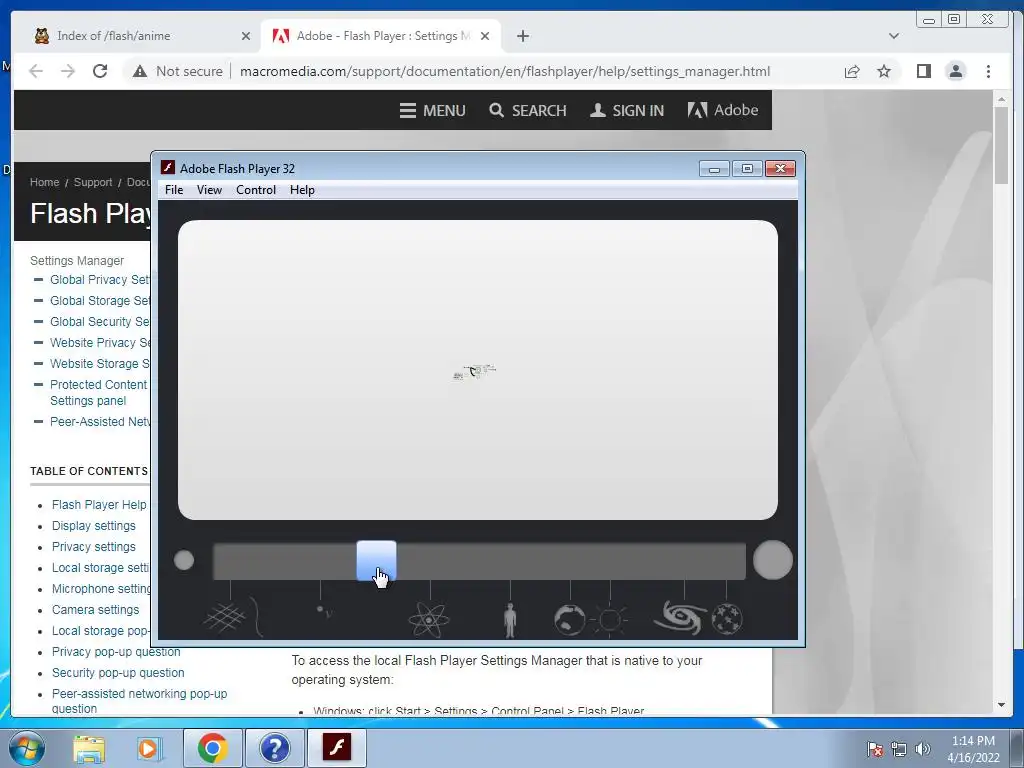Open Windows Explorer from the taskbar
The height and width of the screenshot is (768, 1024).
pos(89,748)
